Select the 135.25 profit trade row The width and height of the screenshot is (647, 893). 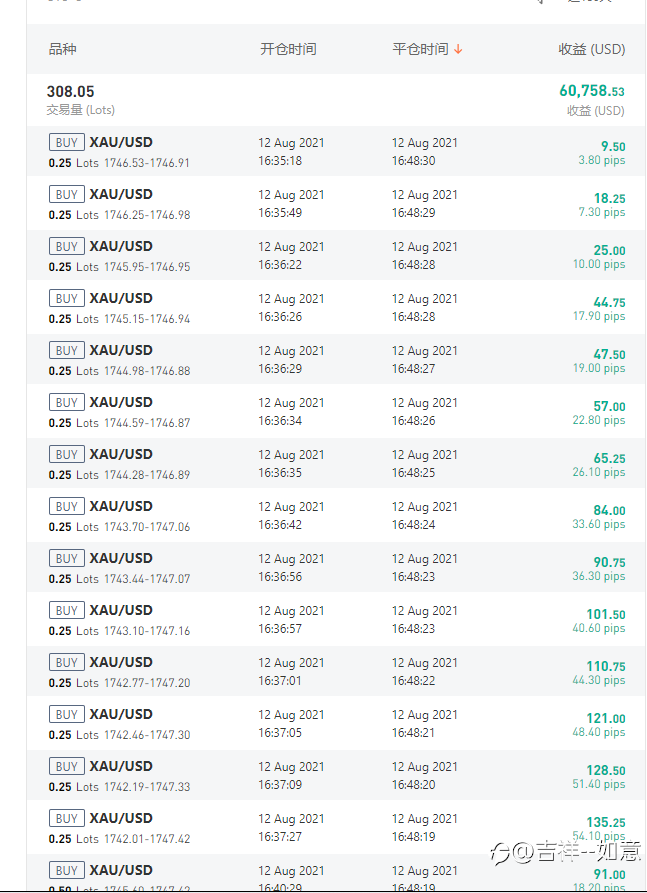[x=336, y=828]
